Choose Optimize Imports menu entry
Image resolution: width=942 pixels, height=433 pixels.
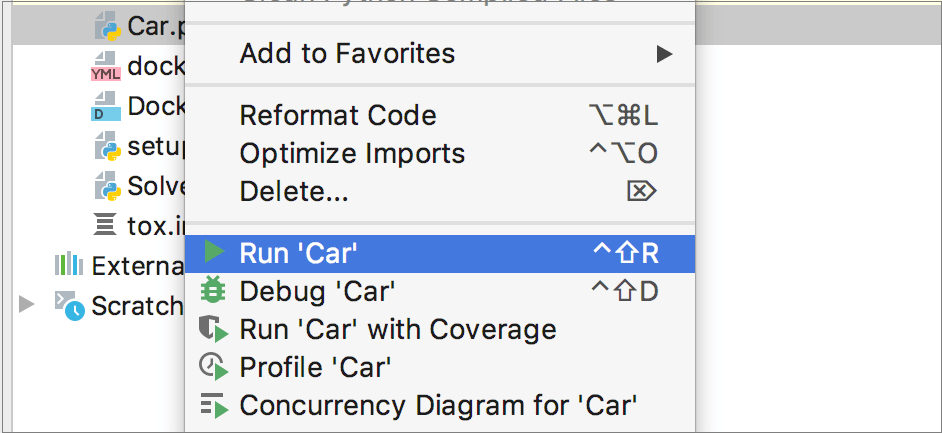pos(352,153)
